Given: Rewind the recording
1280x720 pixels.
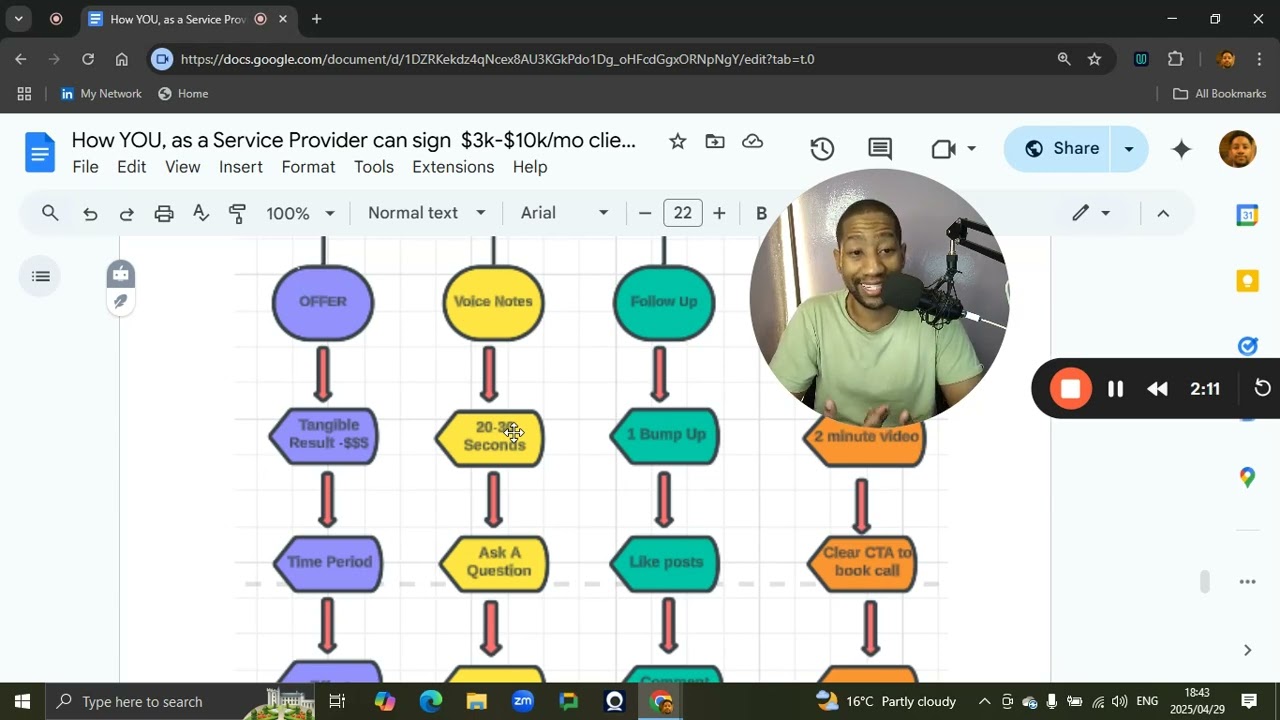Looking at the screenshot, I should (x=1157, y=389).
